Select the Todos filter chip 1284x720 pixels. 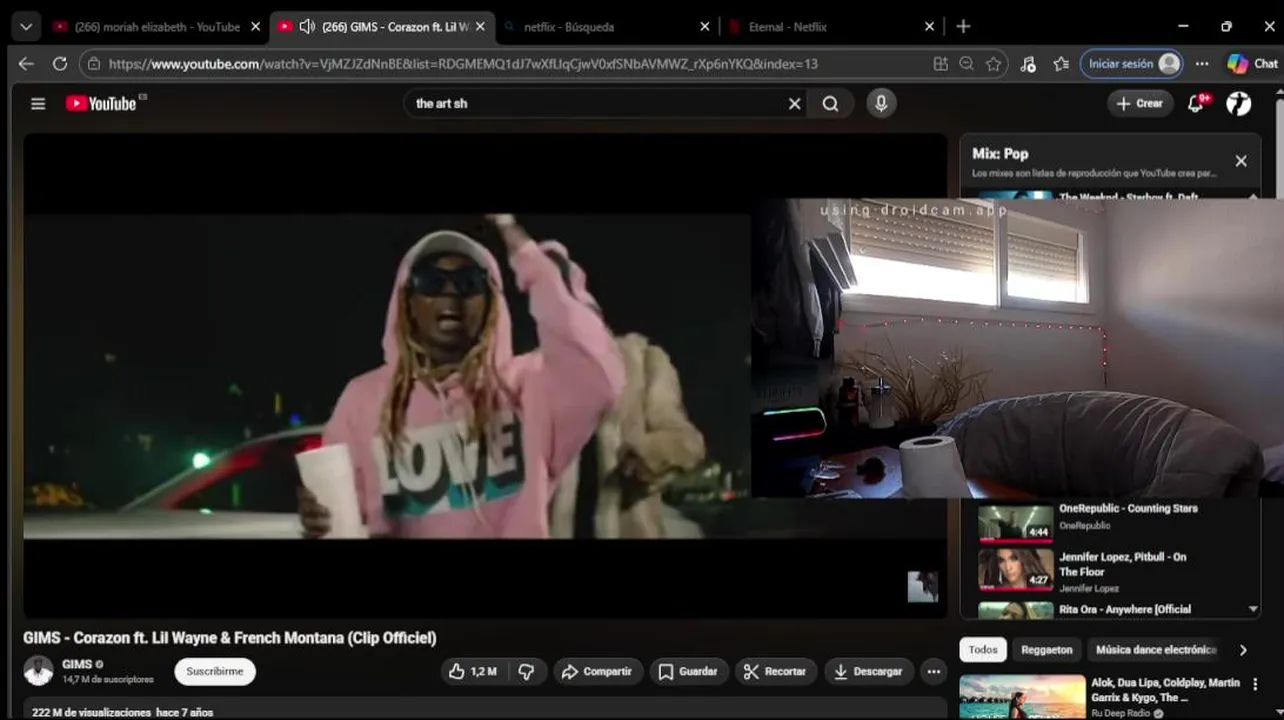(x=983, y=650)
